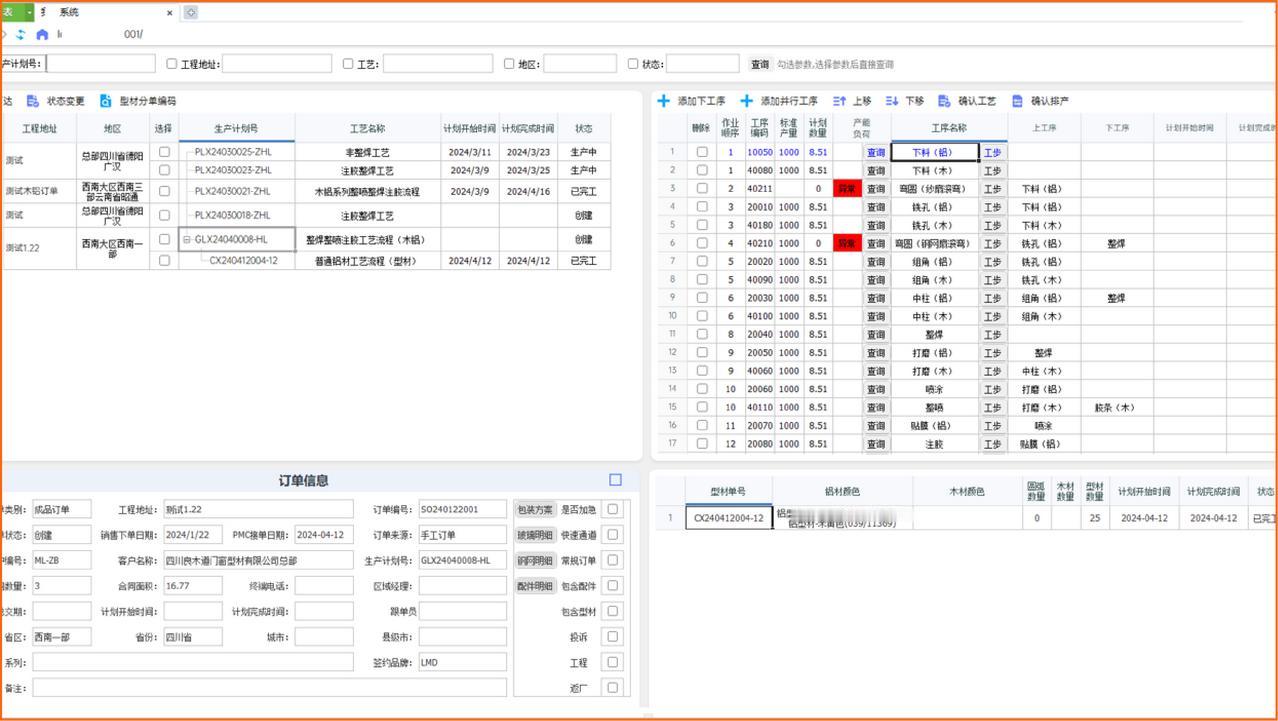
Task: Click the 添加并行工序 plus icon
Action: coord(746,101)
